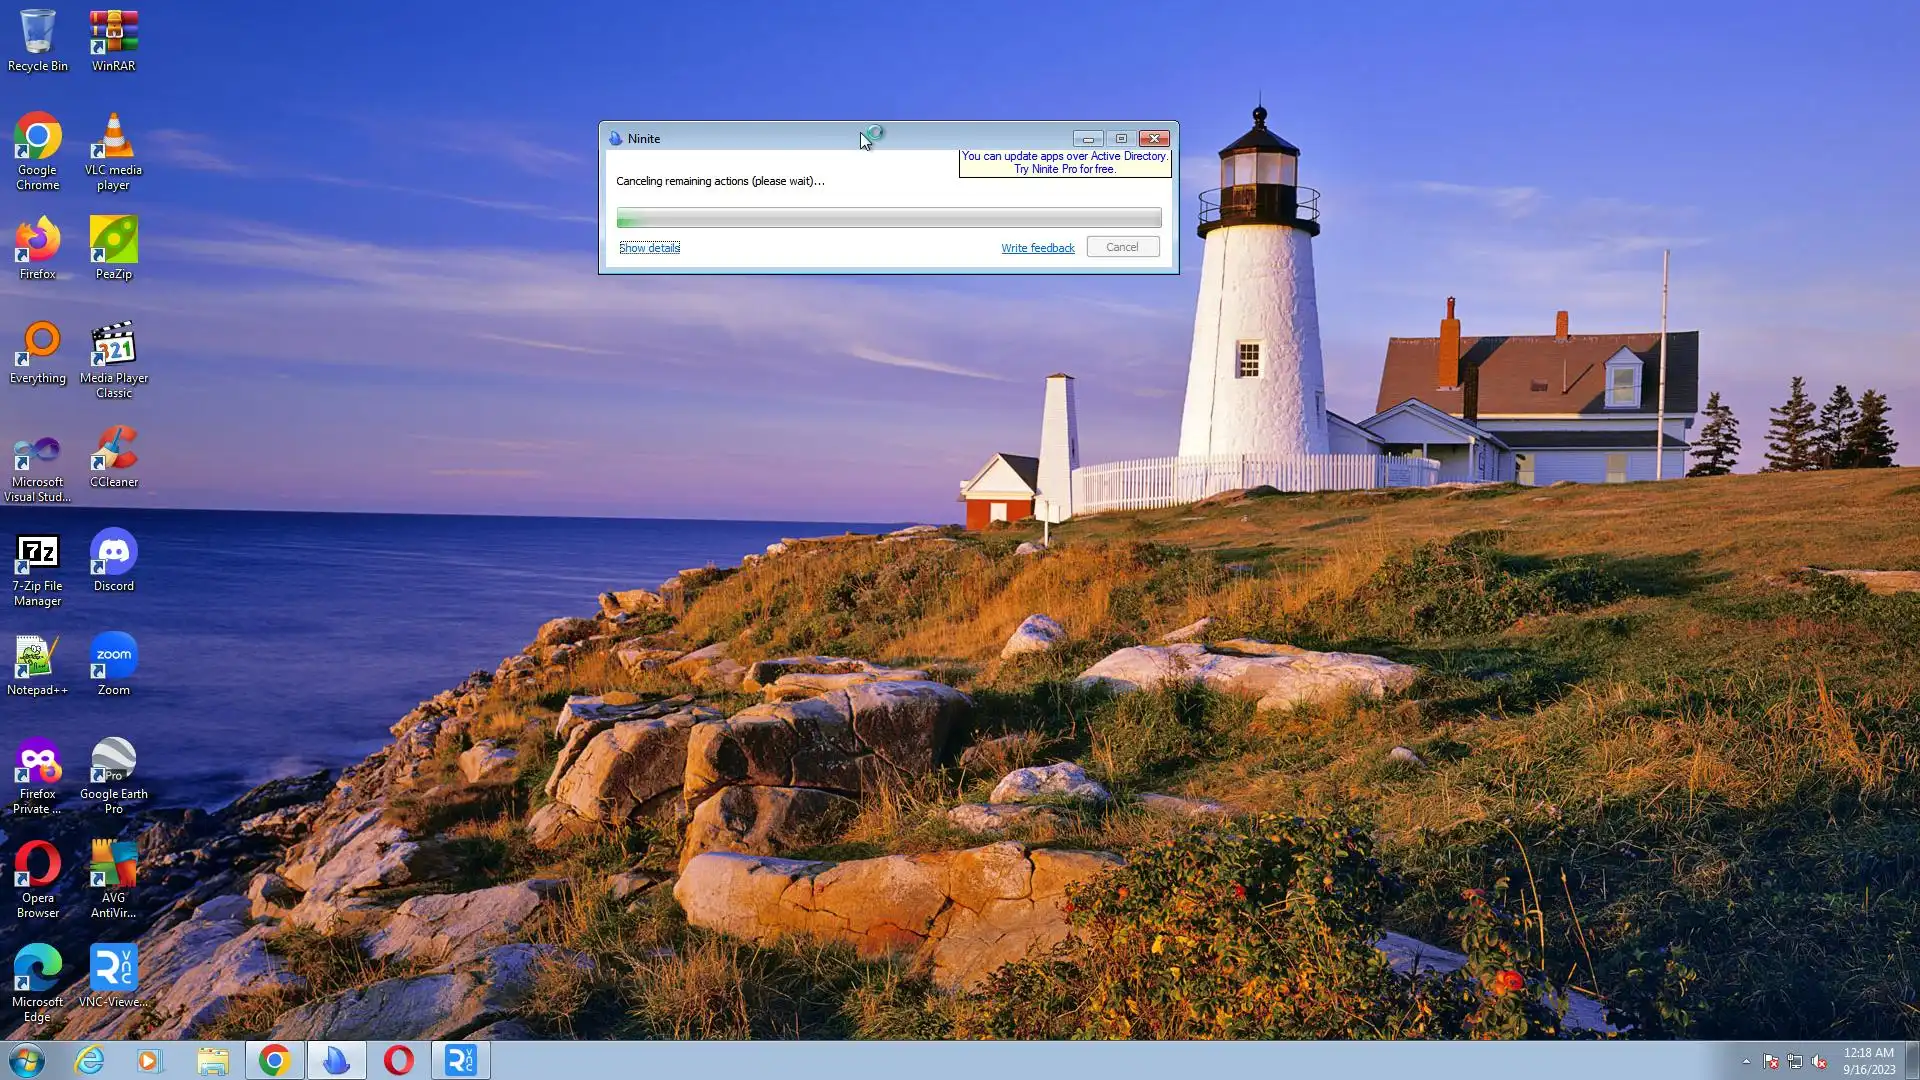
Task: Open the Windows Start orb
Action: coord(27,1060)
